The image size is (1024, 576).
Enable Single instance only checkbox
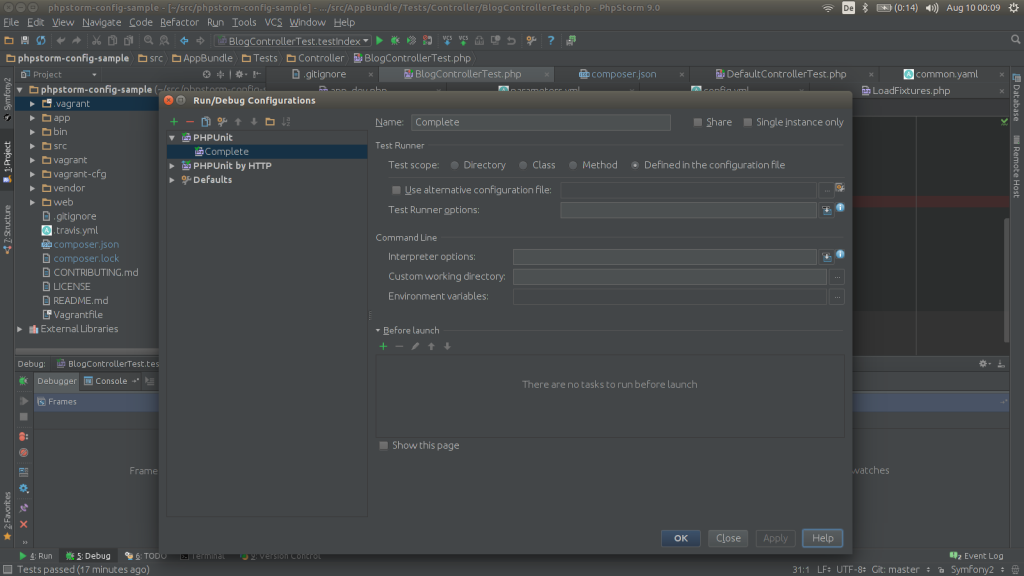point(748,122)
